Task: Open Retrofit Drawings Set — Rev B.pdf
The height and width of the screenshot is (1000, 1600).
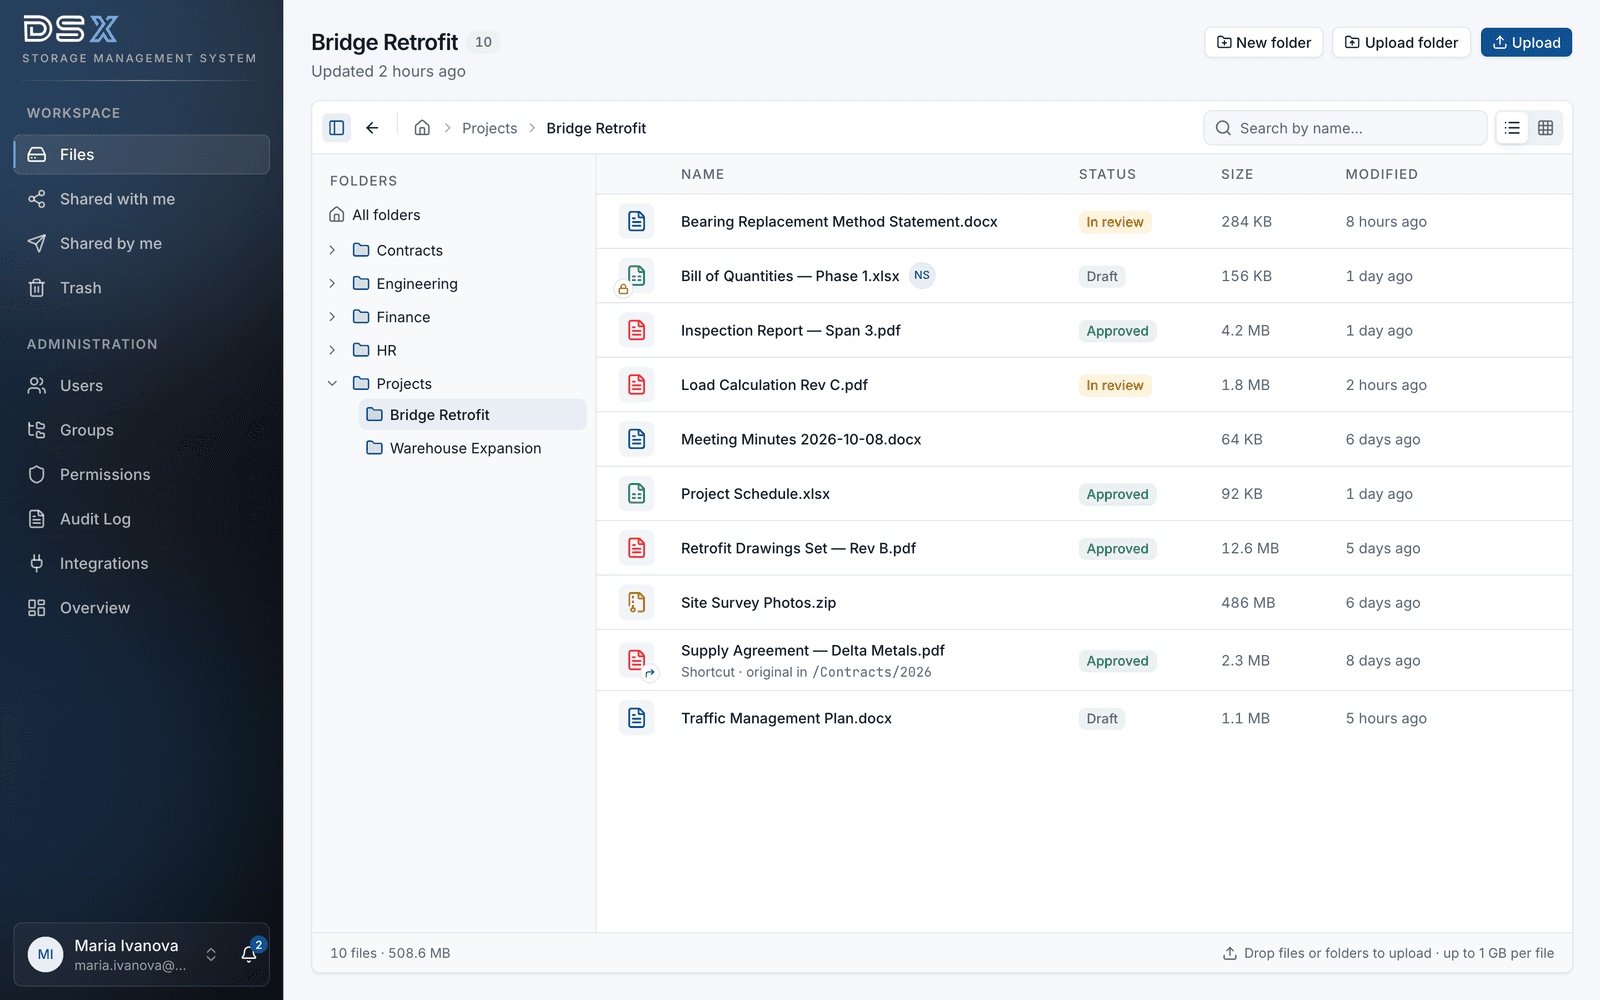Action: click(798, 548)
